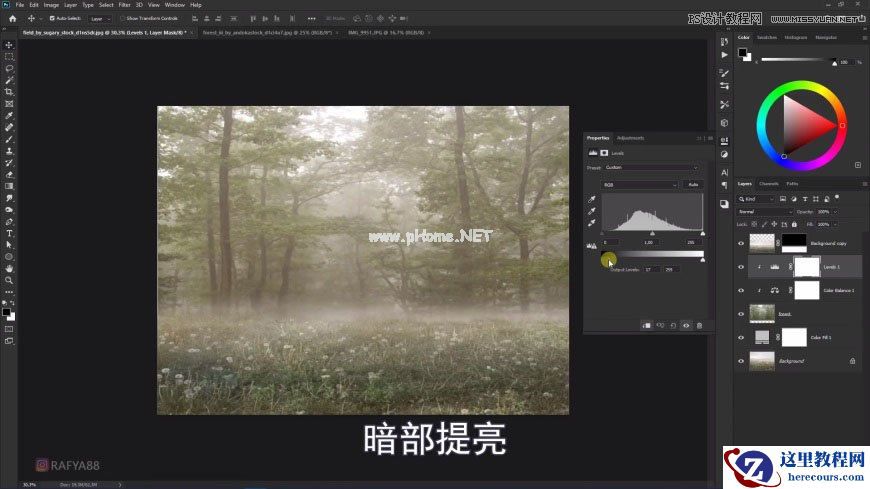Open the Kind filter dropdown
870x489 pixels.
[756, 199]
